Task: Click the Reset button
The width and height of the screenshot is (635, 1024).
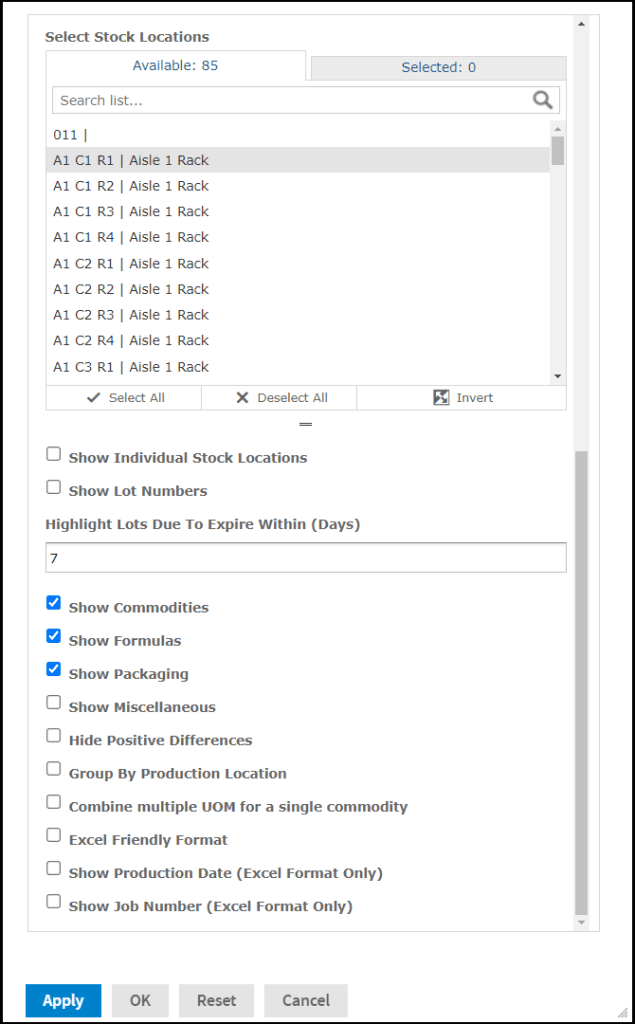Action: [x=216, y=1000]
